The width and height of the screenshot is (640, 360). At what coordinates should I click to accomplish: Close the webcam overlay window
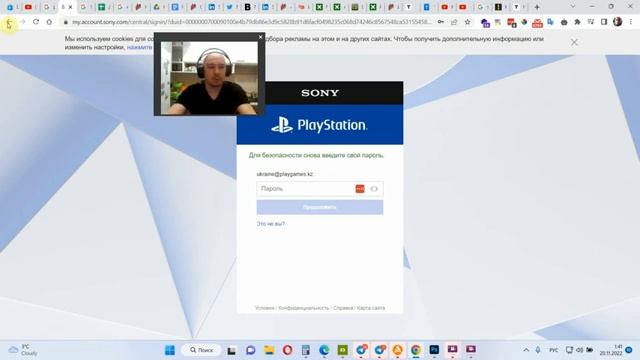[x=260, y=37]
